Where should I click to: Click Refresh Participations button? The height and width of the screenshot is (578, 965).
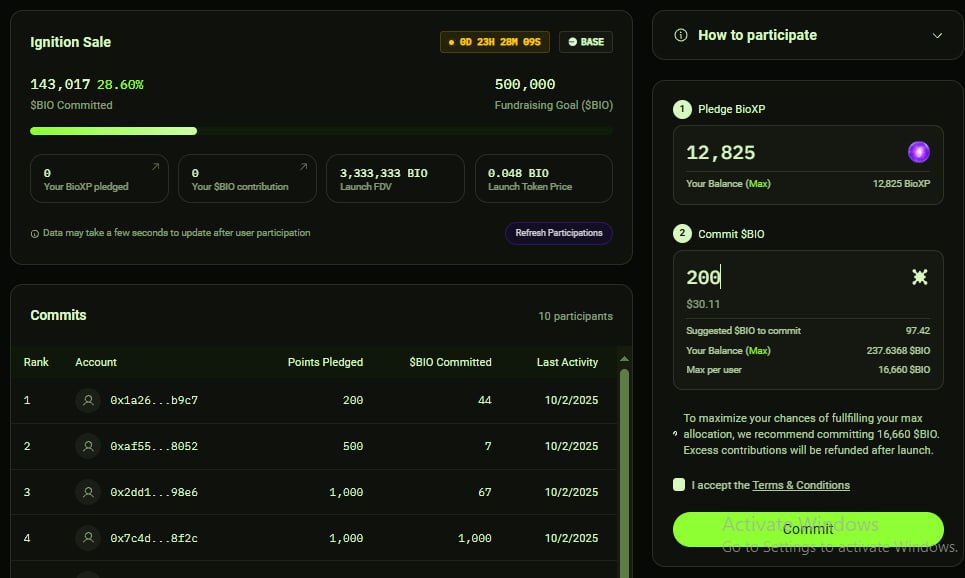[559, 233]
